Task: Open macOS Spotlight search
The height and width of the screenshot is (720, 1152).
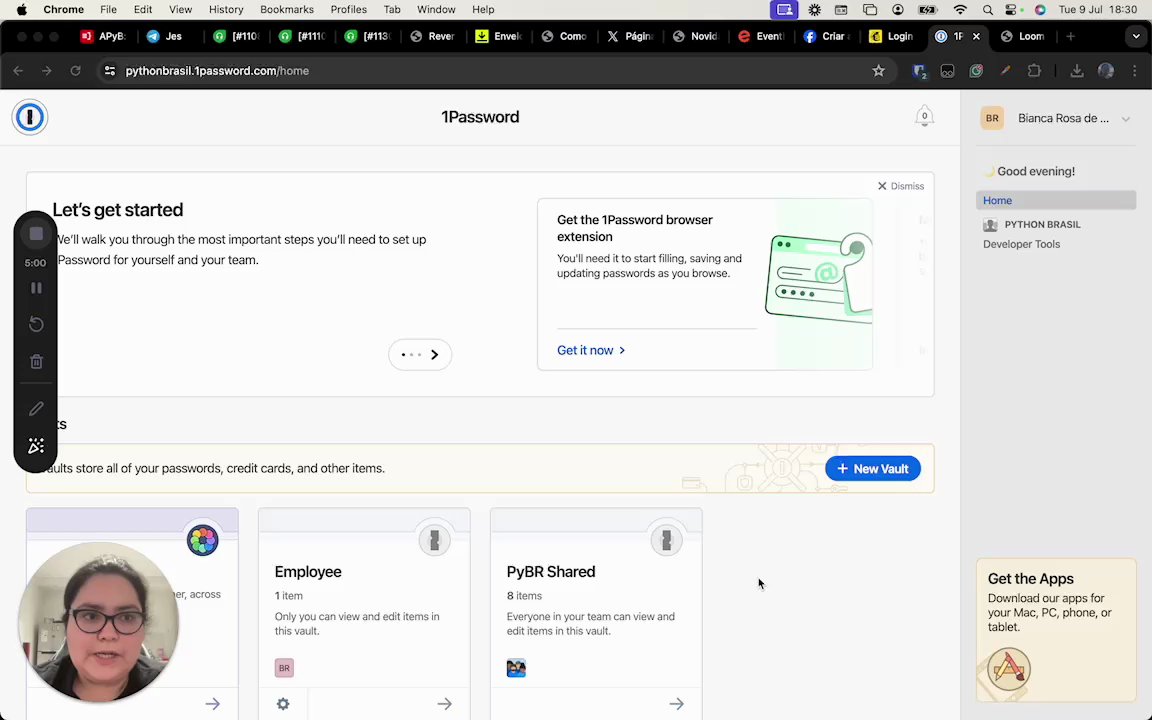Action: [987, 10]
